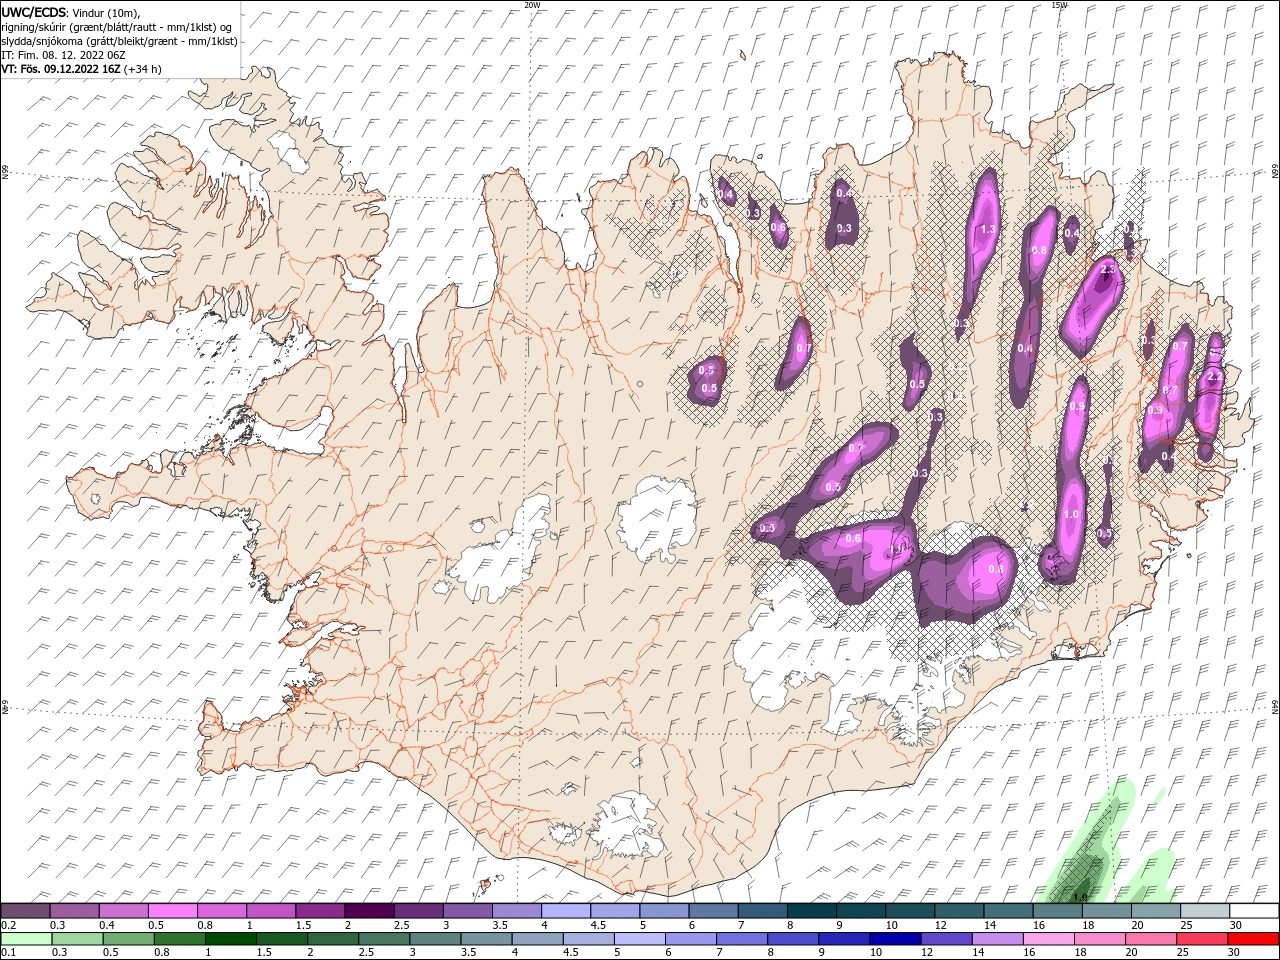Select the upper legend swatch between 6 and 7

point(713,910)
